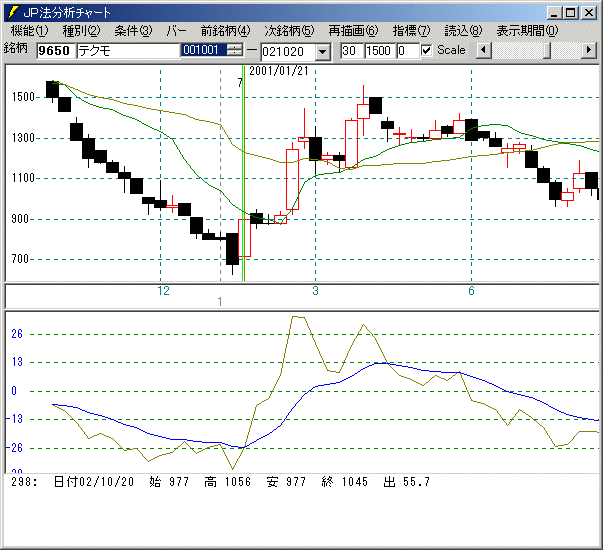
Task: Expand the end date dropdown arrow
Action: (x=323, y=52)
